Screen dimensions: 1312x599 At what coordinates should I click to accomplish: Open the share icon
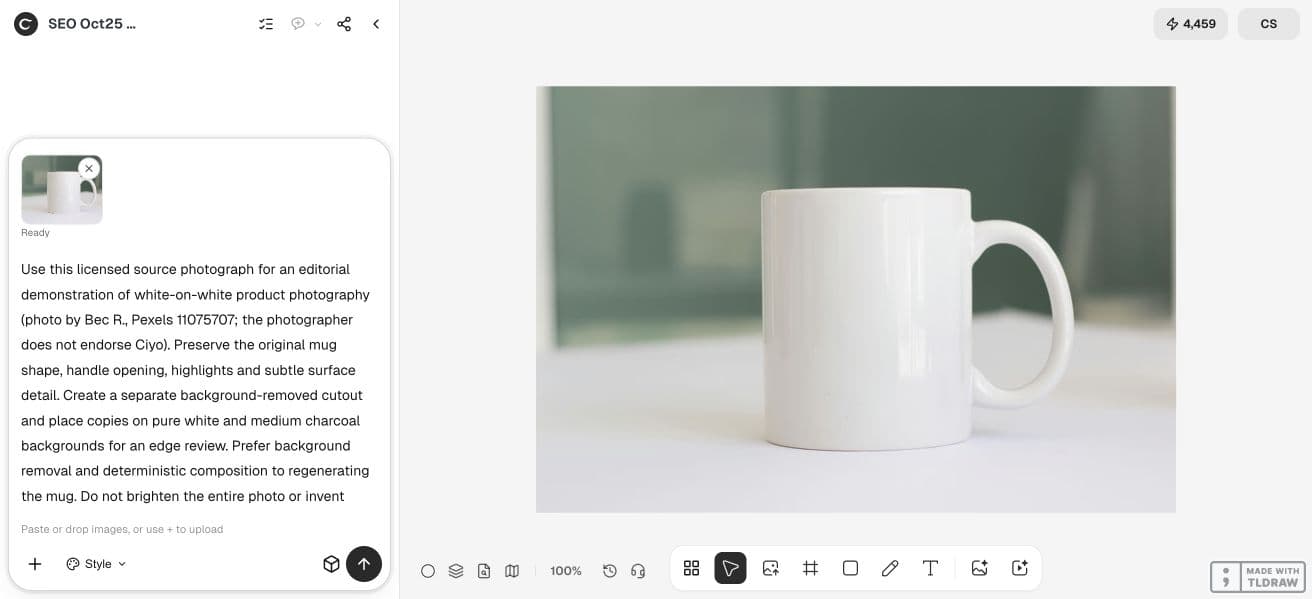click(344, 24)
